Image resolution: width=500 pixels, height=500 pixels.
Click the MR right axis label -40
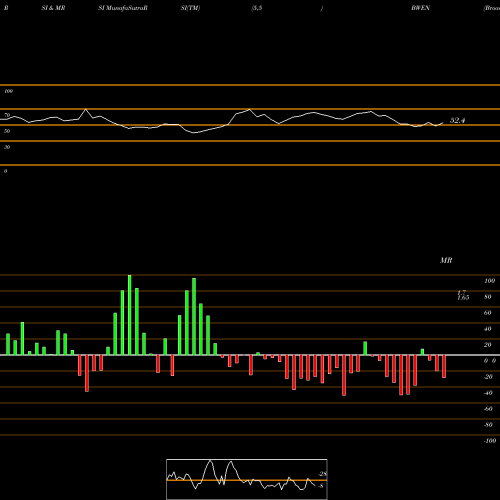(x=488, y=393)
